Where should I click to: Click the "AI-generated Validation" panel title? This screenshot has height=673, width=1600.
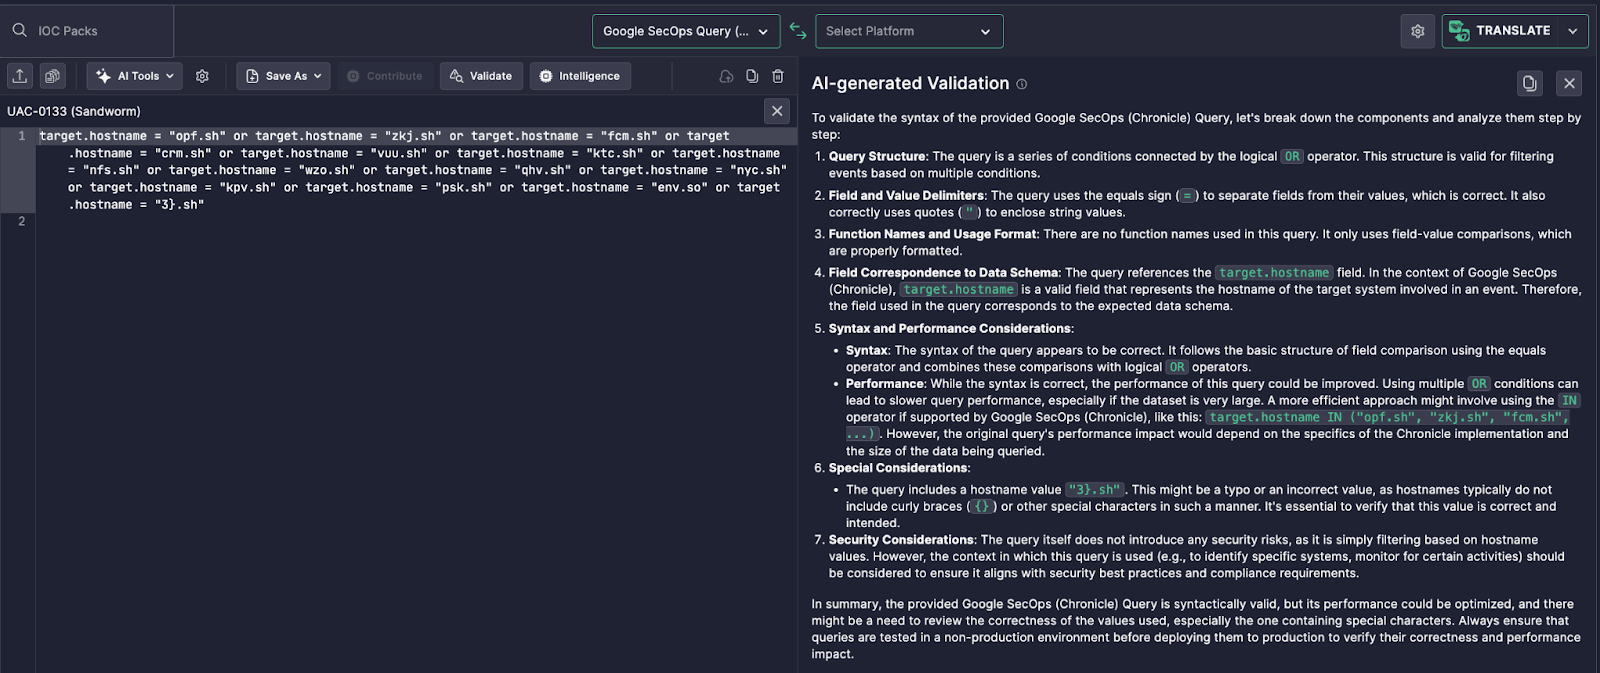(910, 83)
